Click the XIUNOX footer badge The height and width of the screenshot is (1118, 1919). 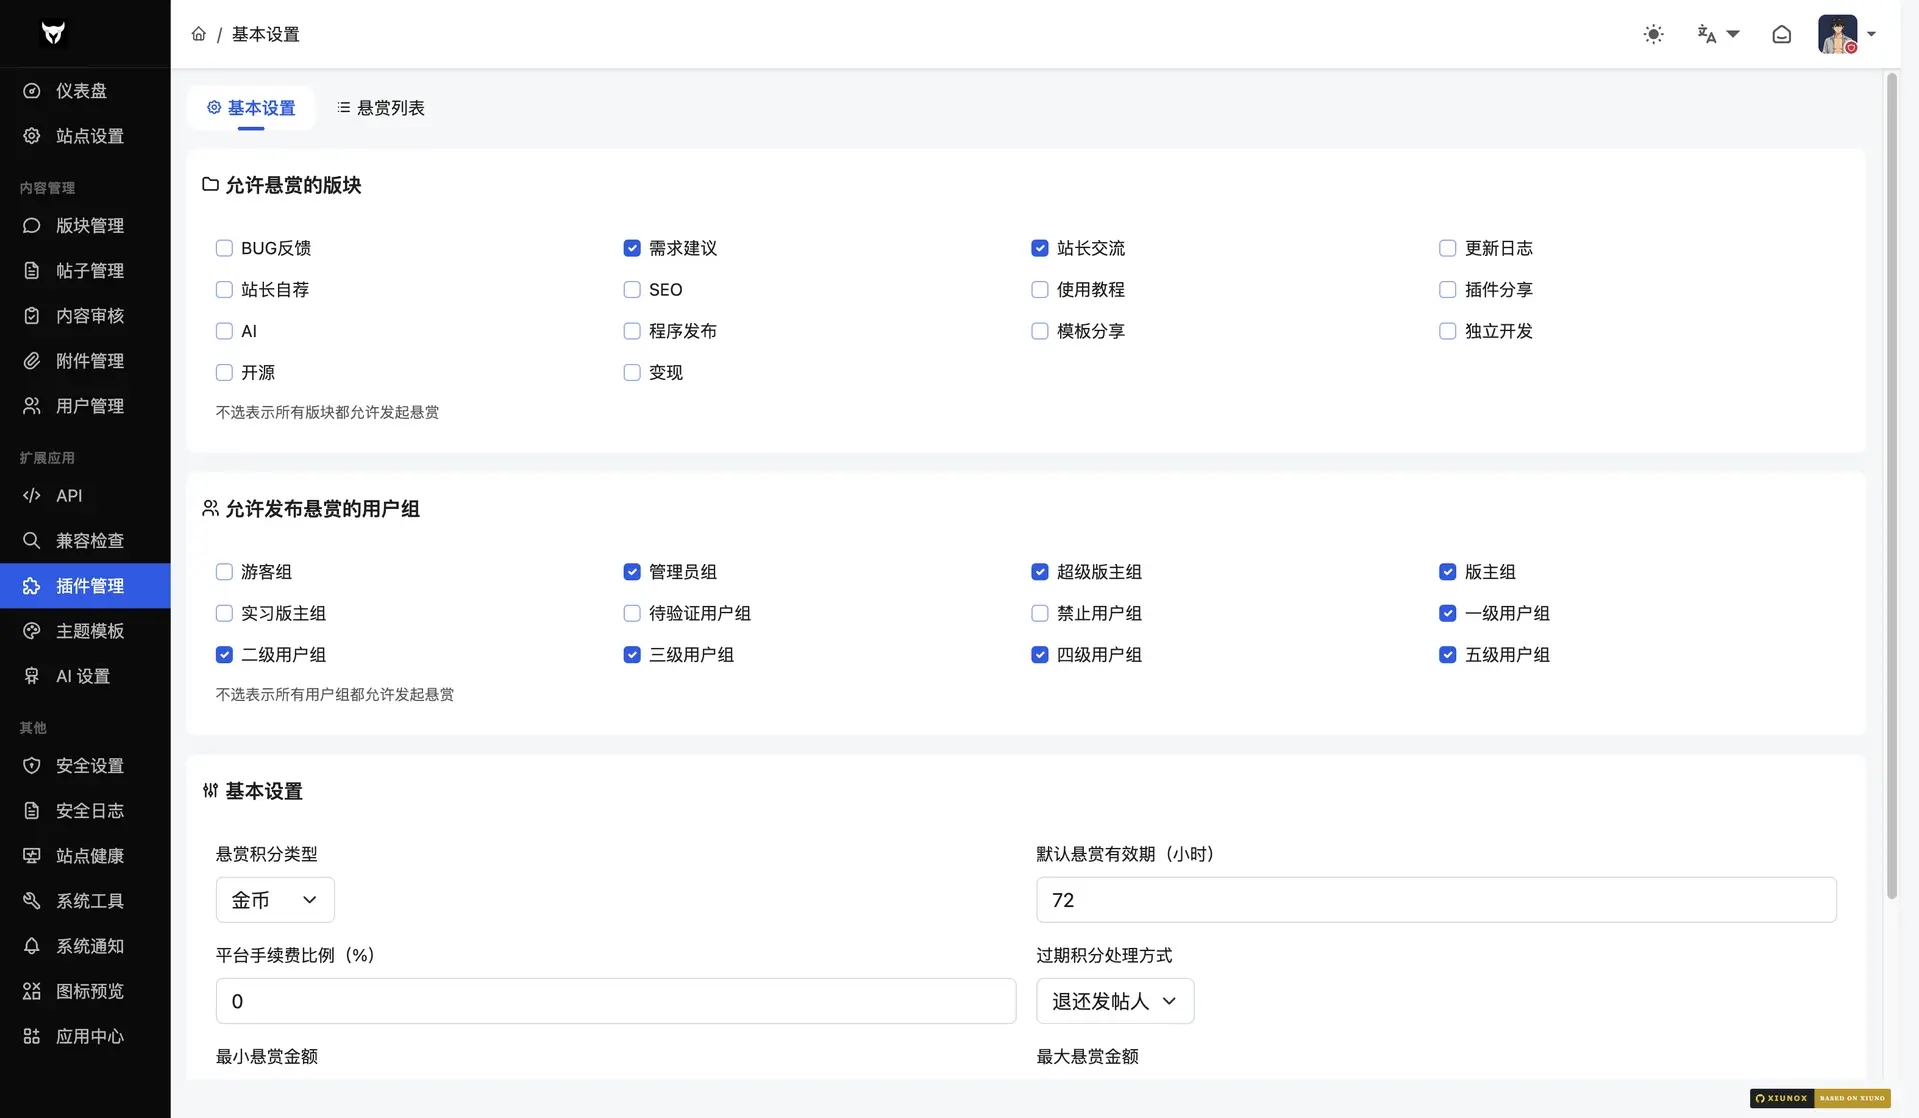click(x=1820, y=1098)
